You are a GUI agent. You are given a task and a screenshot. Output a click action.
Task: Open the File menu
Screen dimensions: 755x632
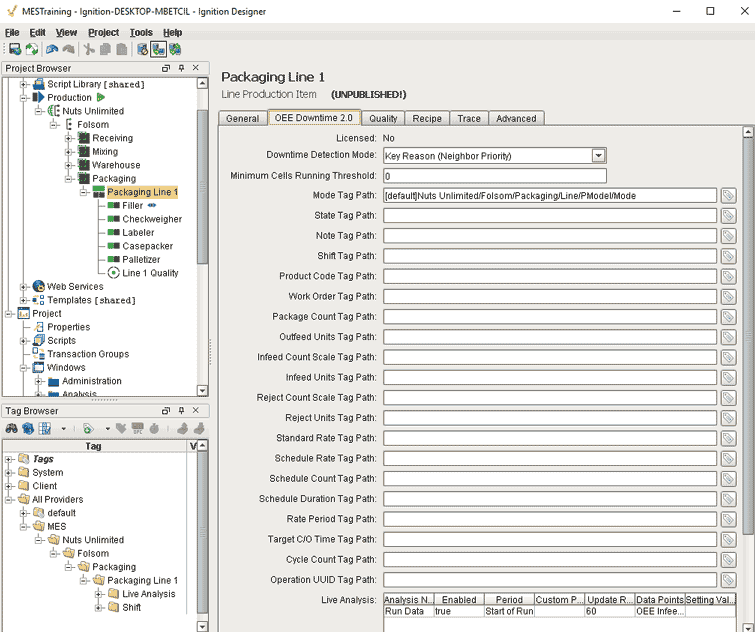pos(12,32)
